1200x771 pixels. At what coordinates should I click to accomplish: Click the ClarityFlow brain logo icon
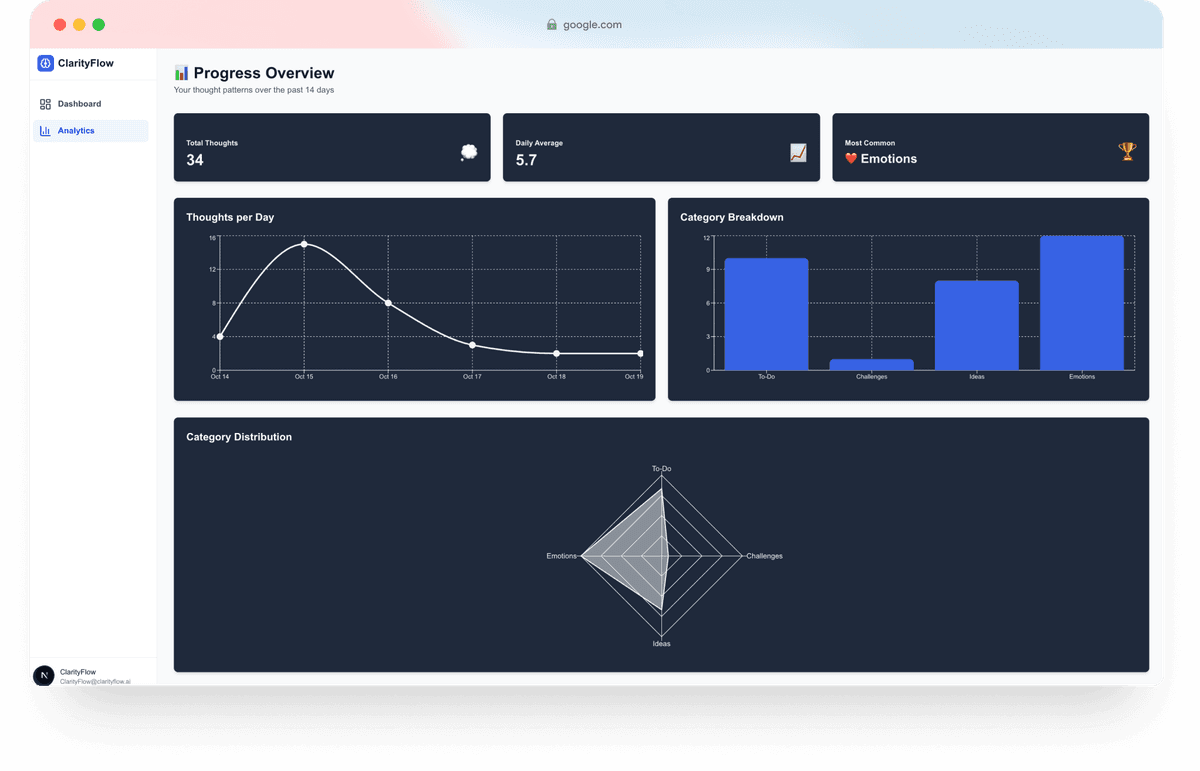[x=44, y=63]
